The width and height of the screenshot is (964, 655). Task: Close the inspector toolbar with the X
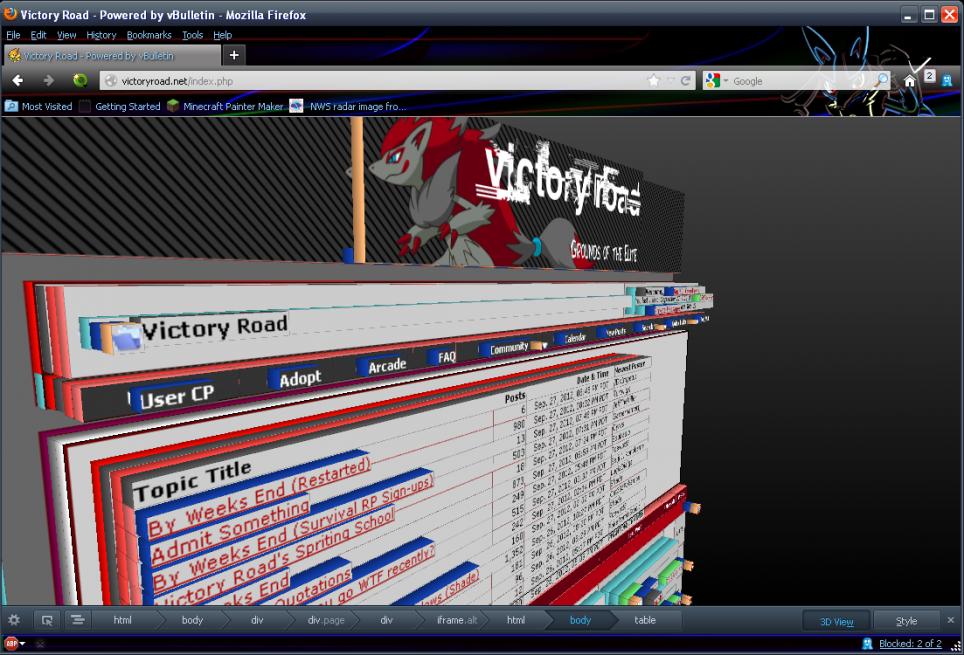pyautogui.click(x=951, y=621)
